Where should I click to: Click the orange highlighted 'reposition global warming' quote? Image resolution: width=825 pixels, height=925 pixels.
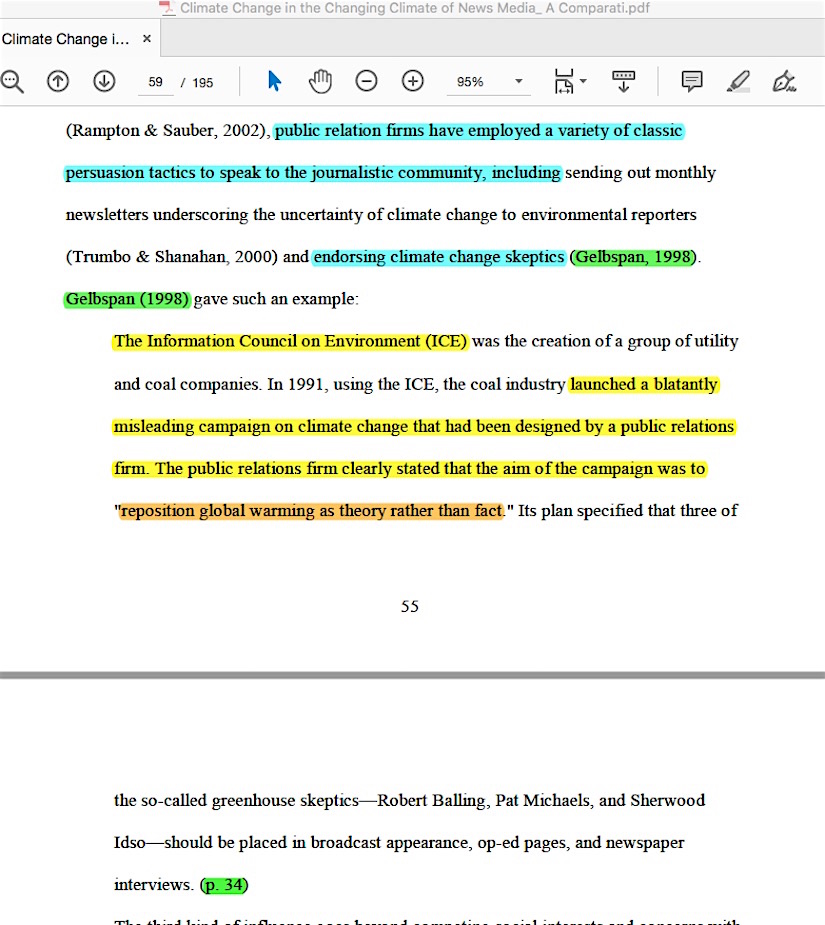pyautogui.click(x=311, y=511)
